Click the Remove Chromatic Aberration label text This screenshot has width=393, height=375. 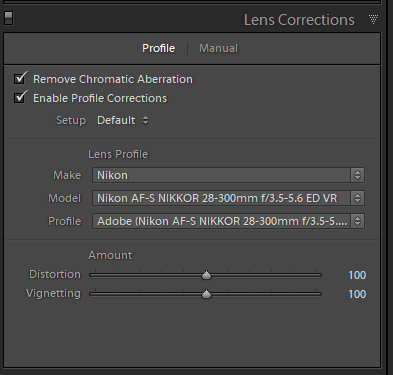(113, 79)
